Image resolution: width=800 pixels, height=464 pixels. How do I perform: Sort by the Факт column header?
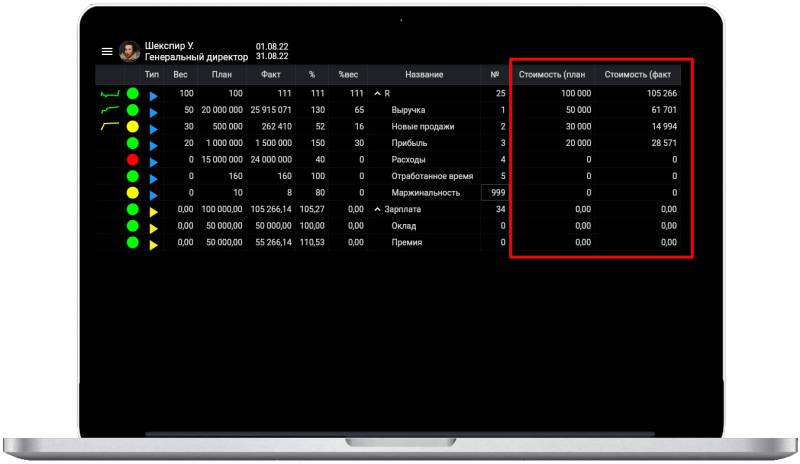[270, 75]
